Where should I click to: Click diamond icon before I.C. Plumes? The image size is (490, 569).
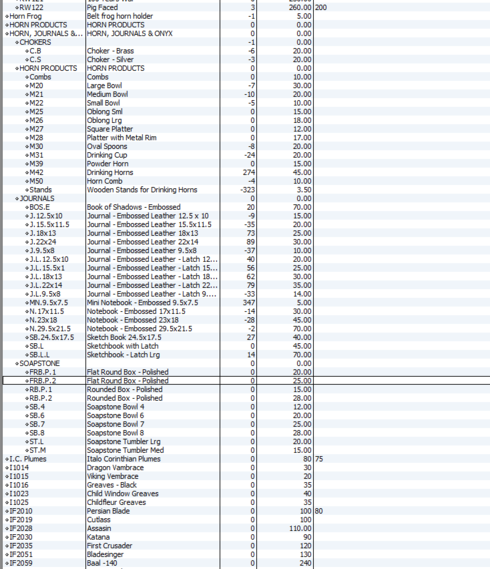pyautogui.click(x=7, y=459)
